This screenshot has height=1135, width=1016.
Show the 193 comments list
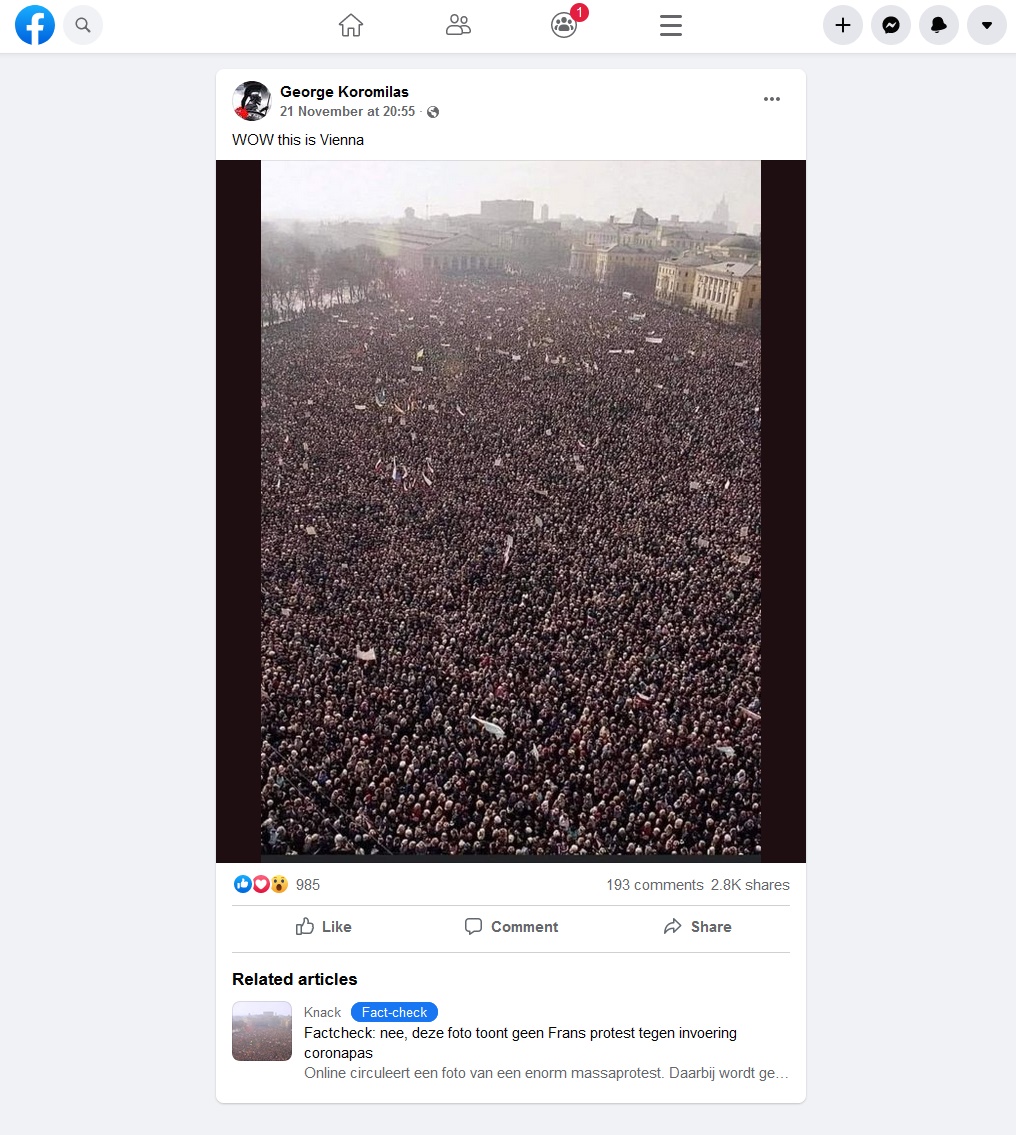pos(655,885)
